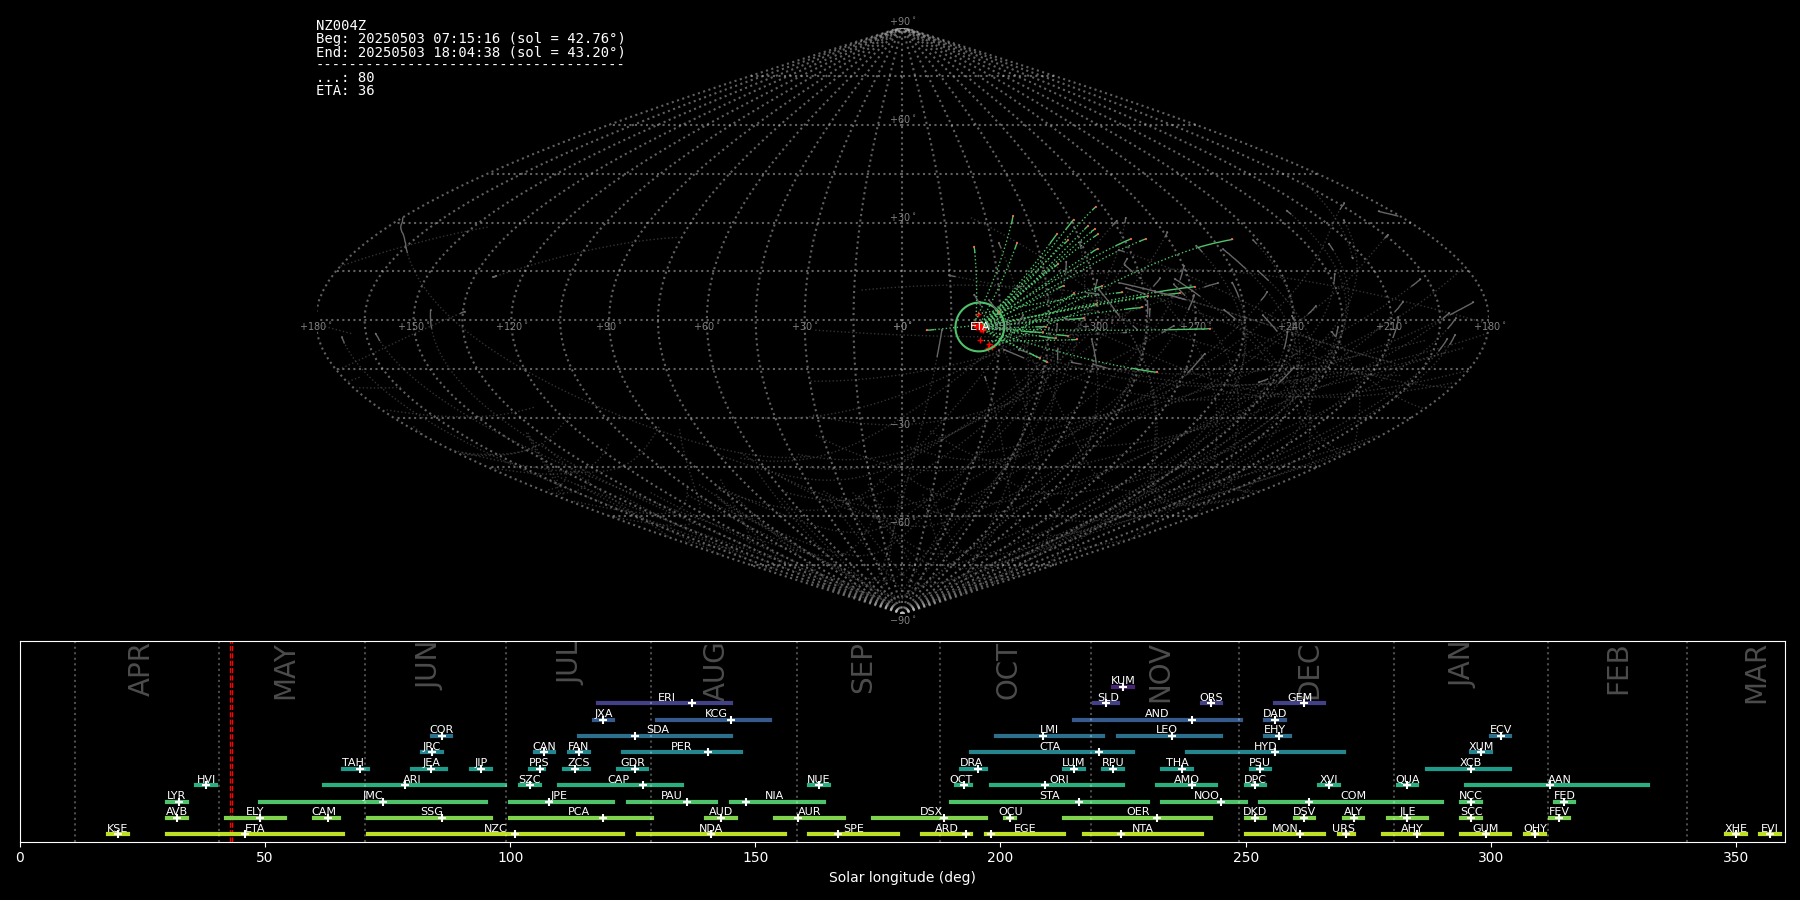Click the EVI shower label
Viewport: 1800px width, 900px height.
[x=1769, y=828]
